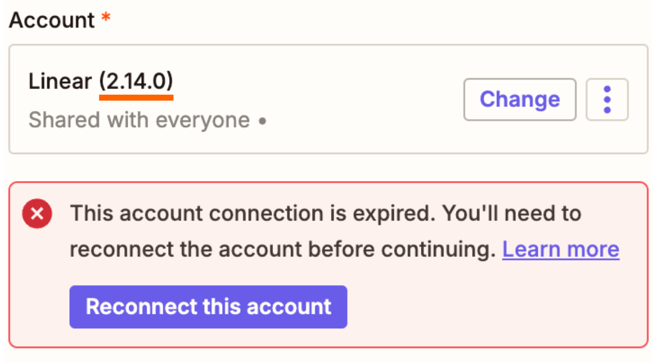The image size is (659, 363).
Task: Click the text reconnect the account before continuing
Action: [283, 250]
